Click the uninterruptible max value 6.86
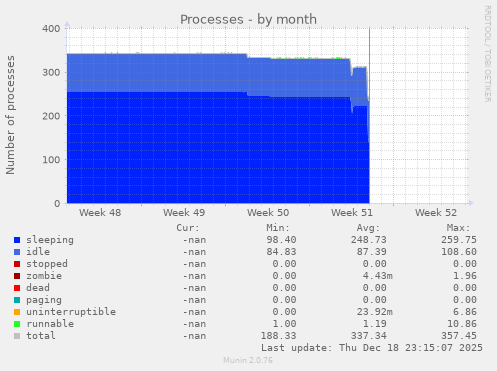Image resolution: width=497 pixels, height=371 pixels. click(x=465, y=312)
